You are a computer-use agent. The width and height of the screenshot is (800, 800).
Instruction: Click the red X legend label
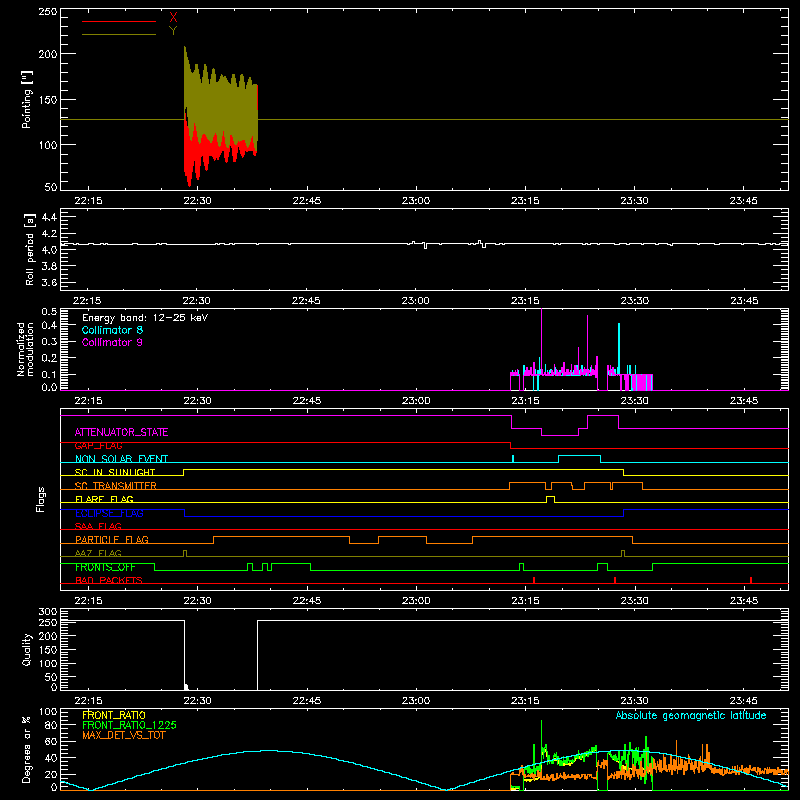click(x=173, y=18)
